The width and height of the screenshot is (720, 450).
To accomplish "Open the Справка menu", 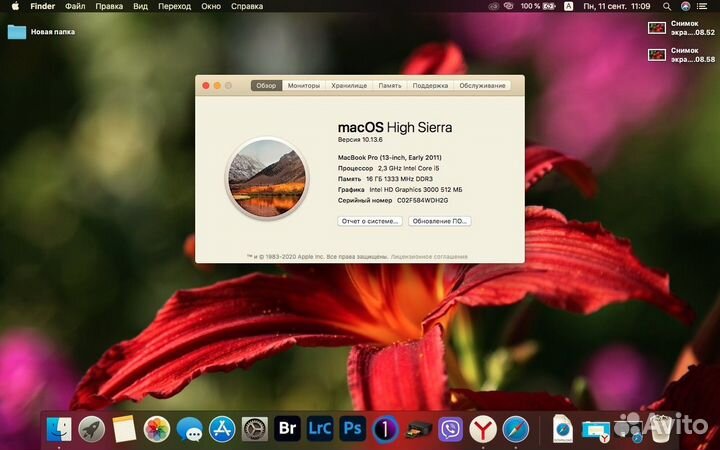I will [x=247, y=6].
